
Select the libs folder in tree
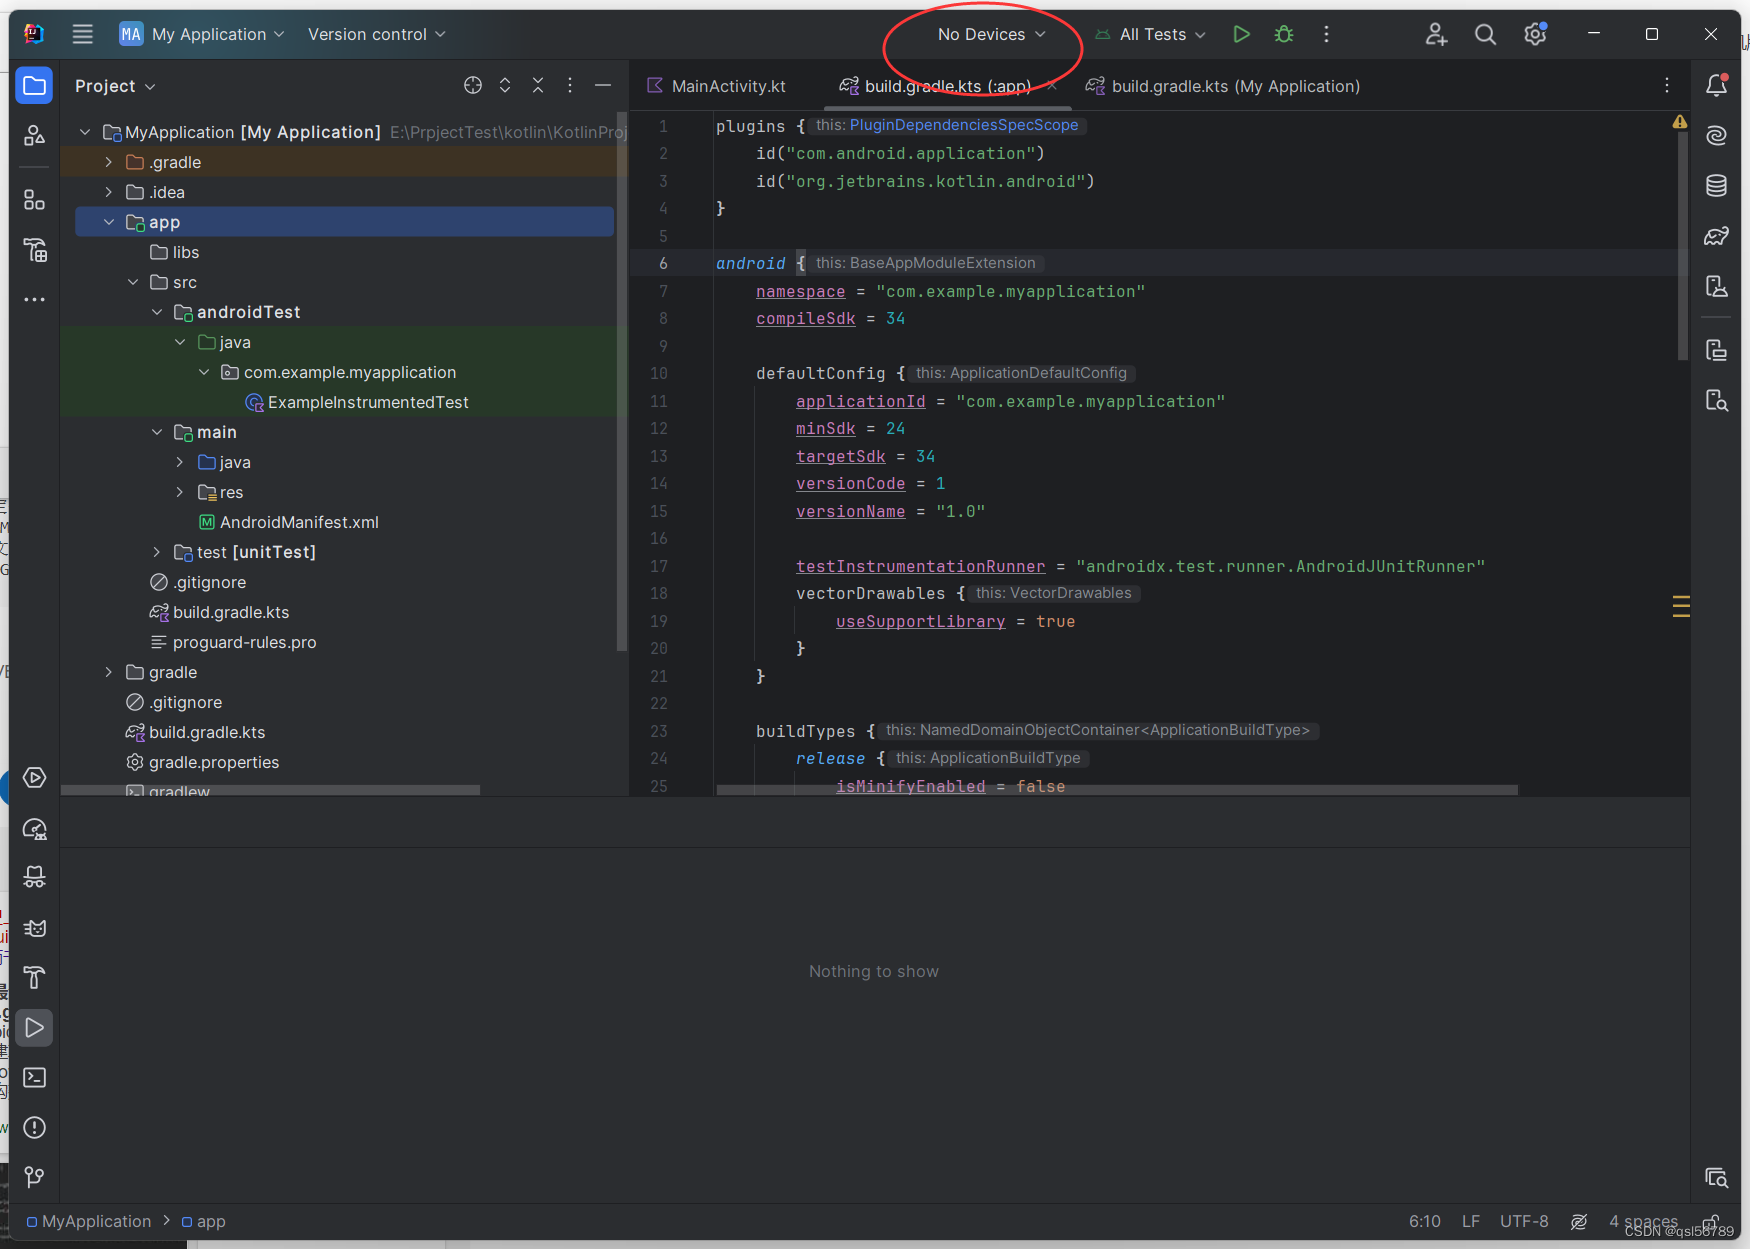[174, 252]
